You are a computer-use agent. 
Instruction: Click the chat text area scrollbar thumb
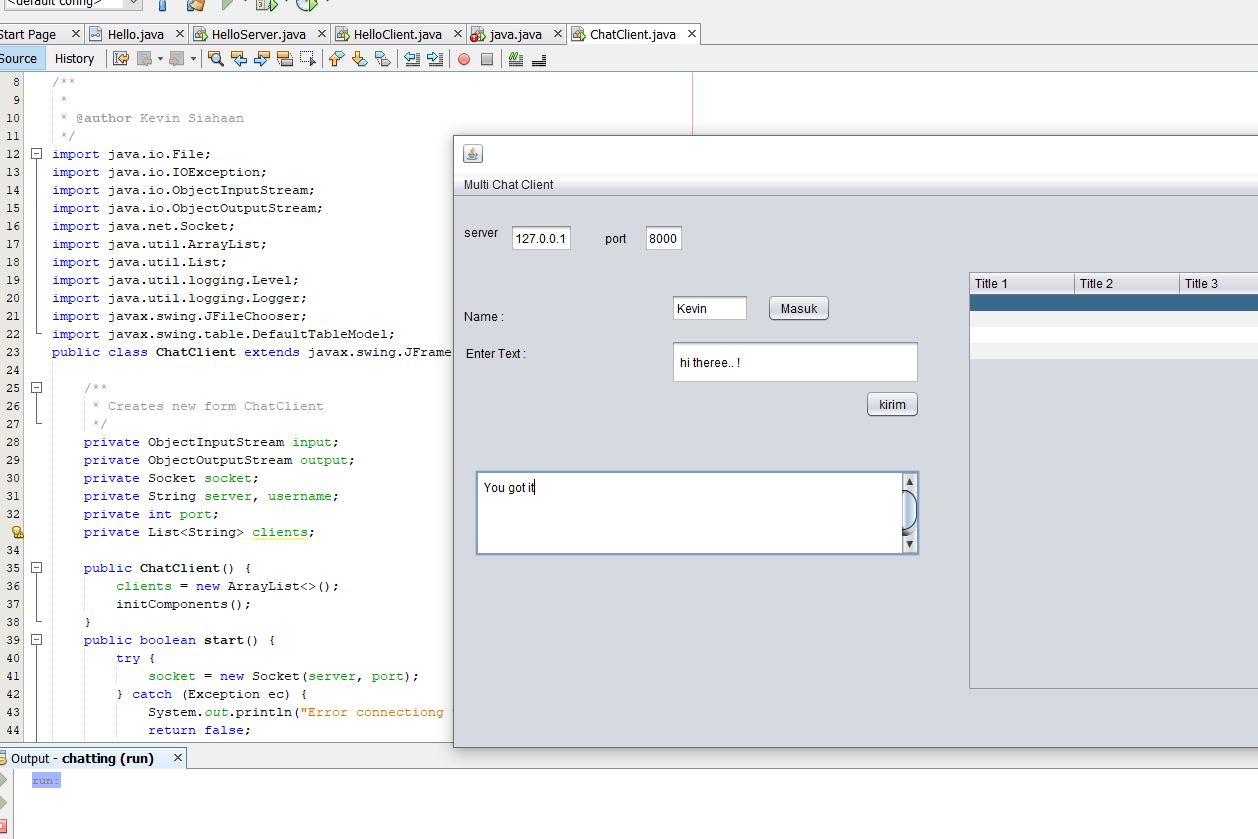point(909,511)
